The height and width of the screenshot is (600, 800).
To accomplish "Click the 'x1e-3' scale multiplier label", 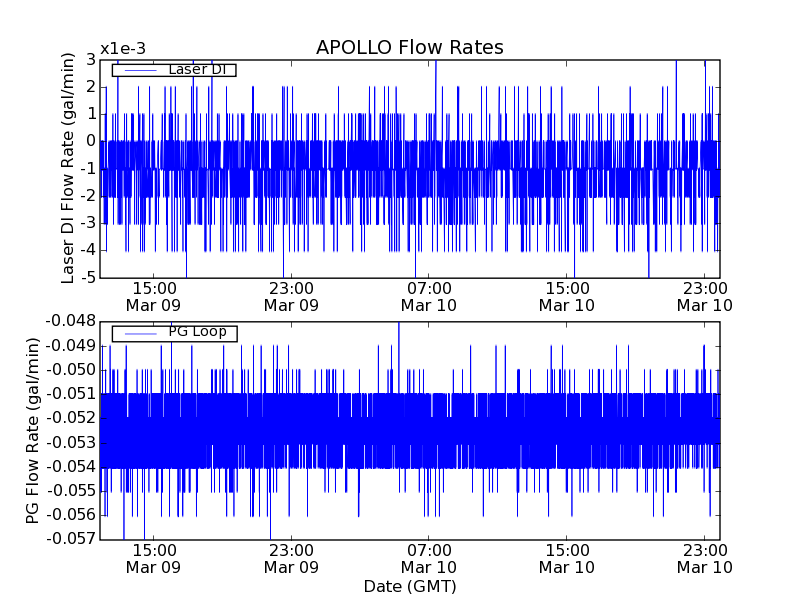I will coord(123,49).
